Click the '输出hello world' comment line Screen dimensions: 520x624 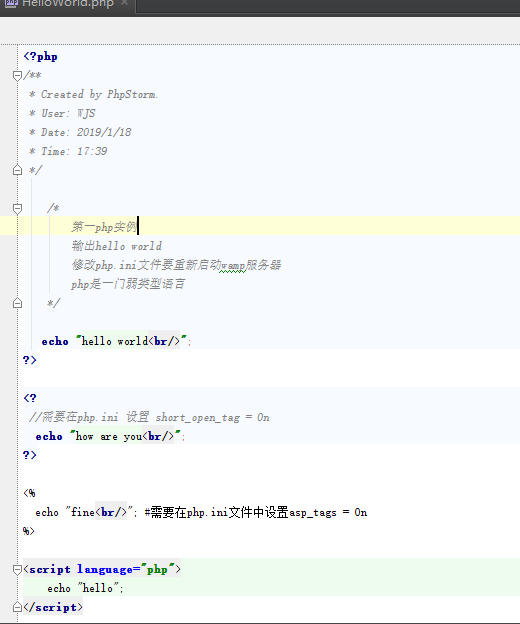coord(117,246)
